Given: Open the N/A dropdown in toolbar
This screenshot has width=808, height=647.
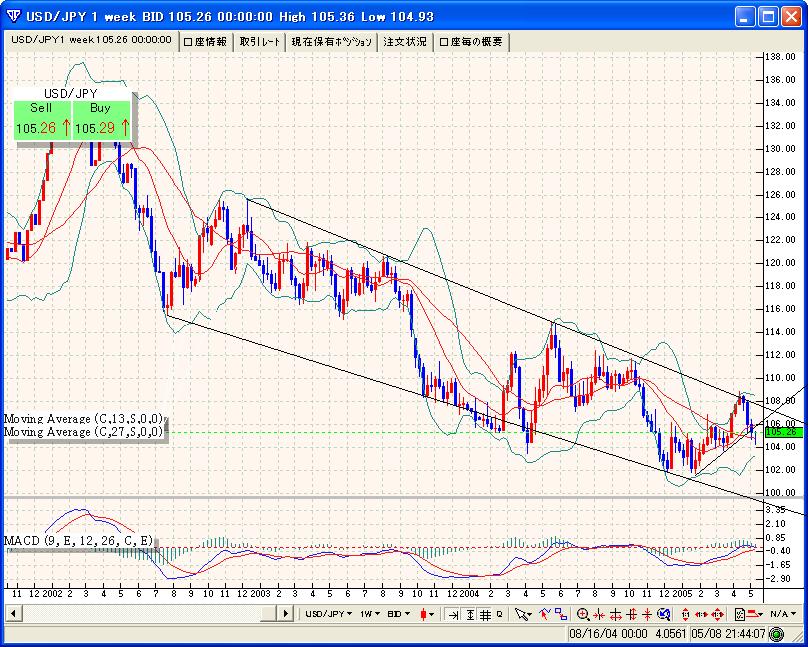Looking at the screenshot, I should [x=783, y=614].
